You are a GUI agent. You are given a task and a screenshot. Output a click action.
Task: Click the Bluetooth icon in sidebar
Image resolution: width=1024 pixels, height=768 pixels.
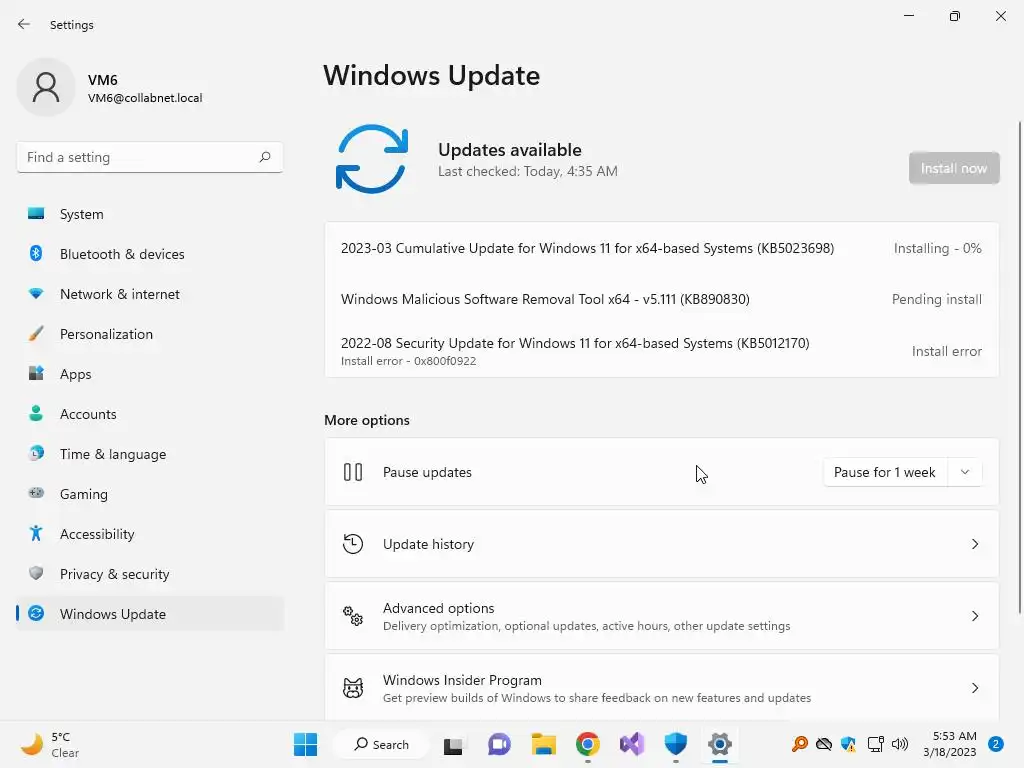36,253
